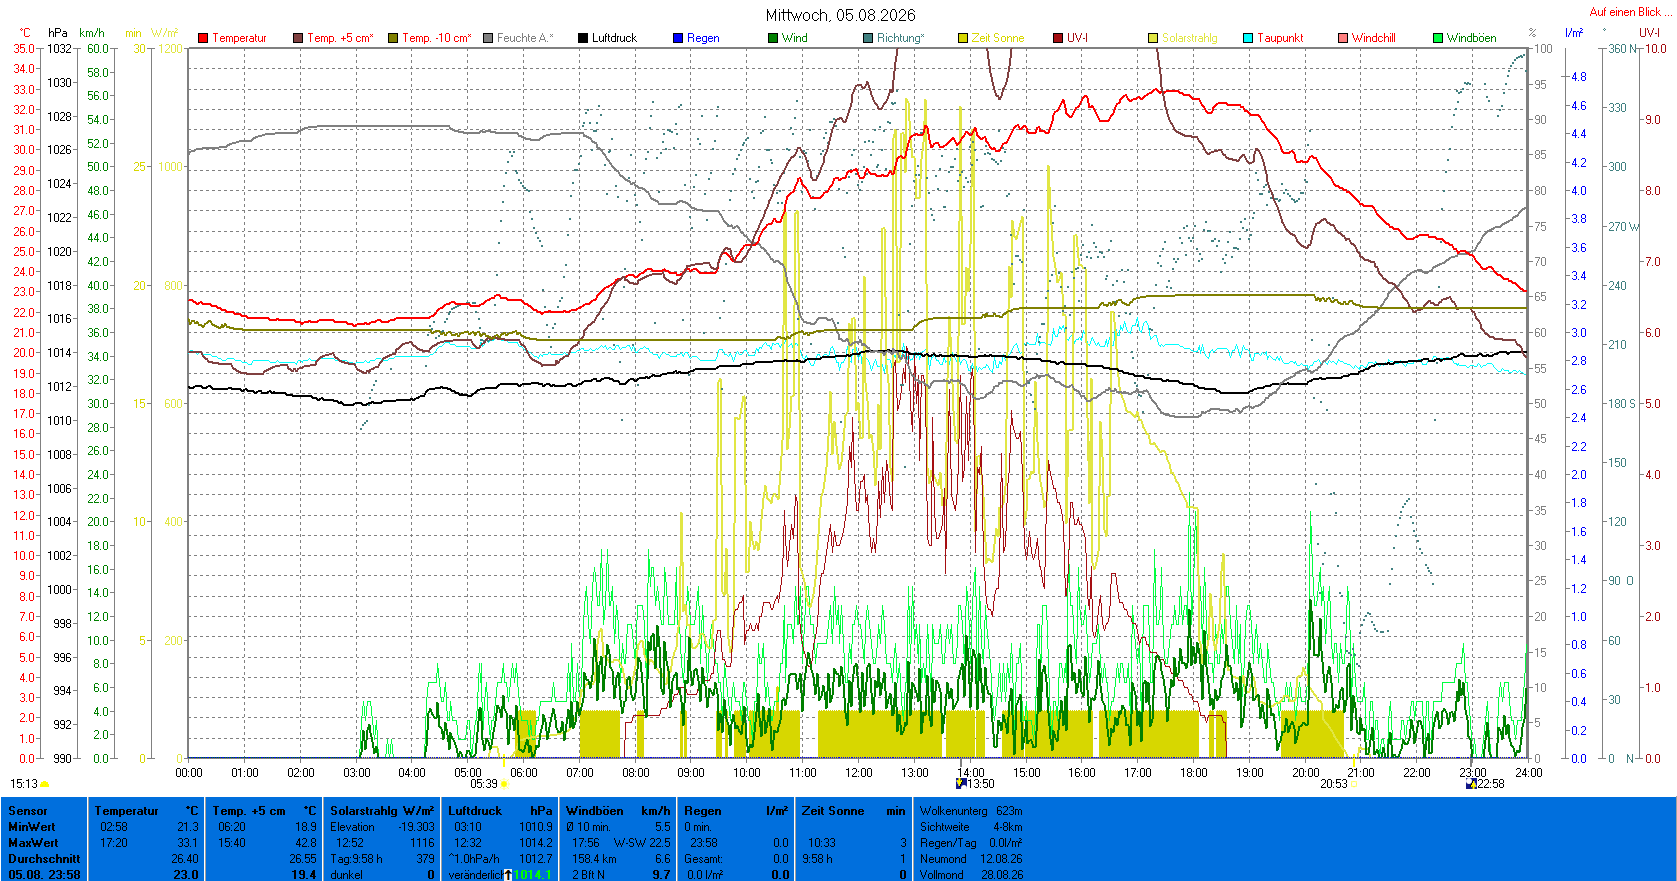The image size is (1677, 881).
Task: Click the 'Vollmond 28.08.26' entry
Action: pos(971,875)
